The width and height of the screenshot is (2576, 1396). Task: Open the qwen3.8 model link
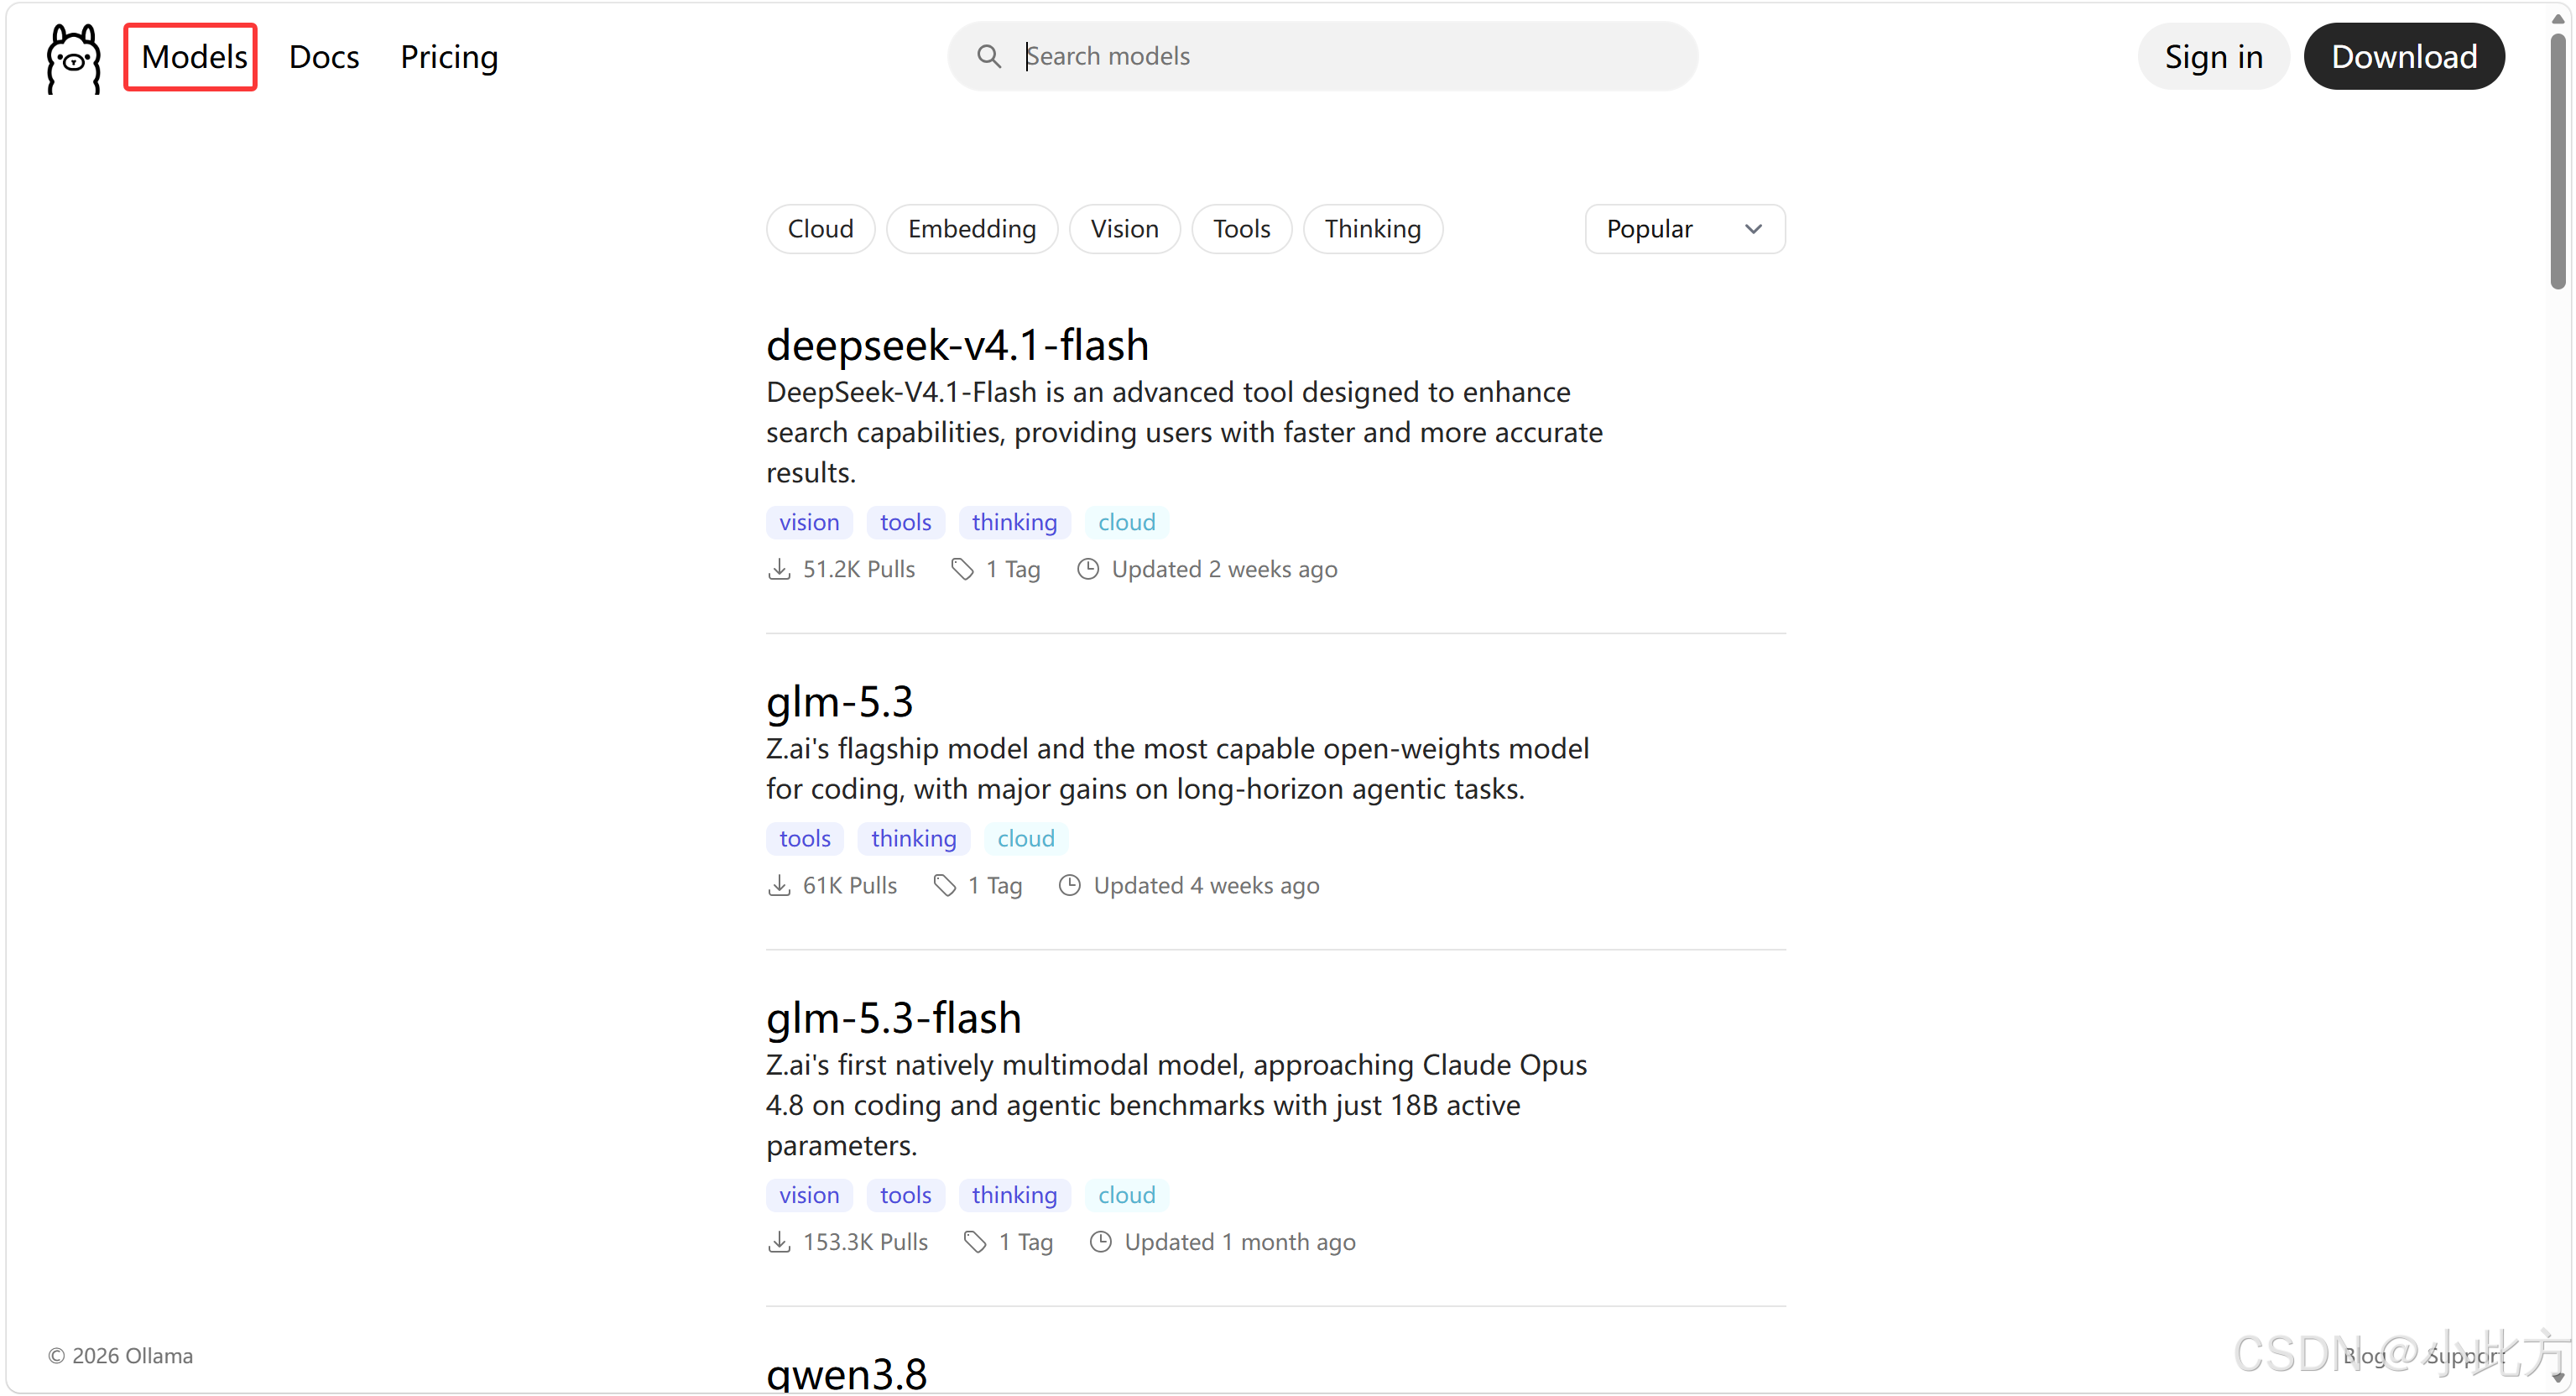[847, 1373]
